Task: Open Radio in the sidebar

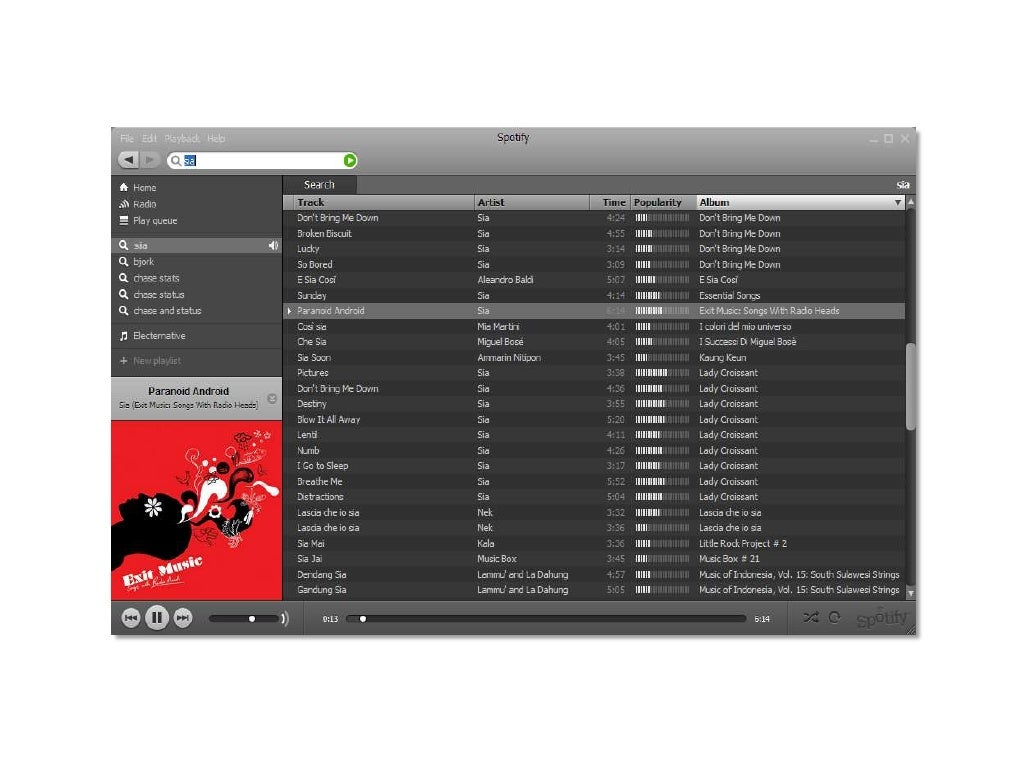Action: 144,204
